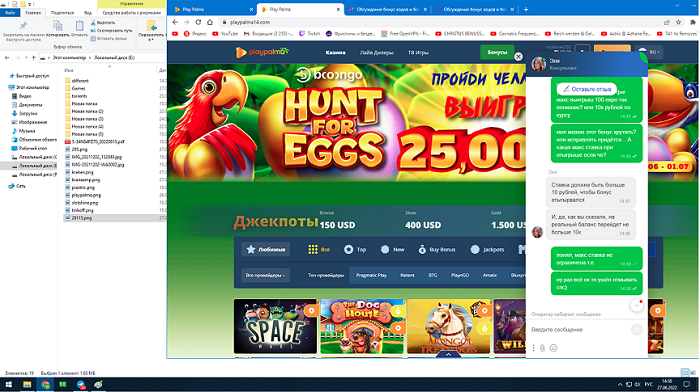The width and height of the screenshot is (700, 392).
Task: Send the chat message with arrow button
Action: 637,329
